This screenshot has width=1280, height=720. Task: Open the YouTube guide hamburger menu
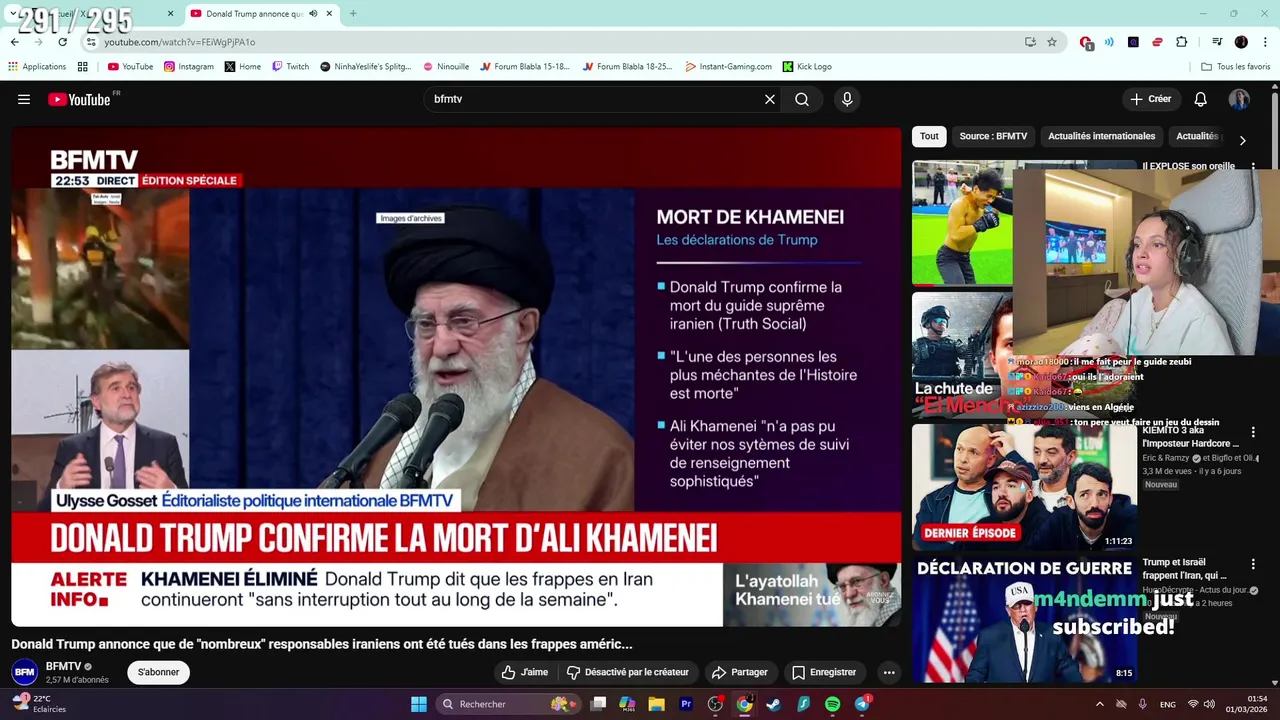[x=24, y=99]
